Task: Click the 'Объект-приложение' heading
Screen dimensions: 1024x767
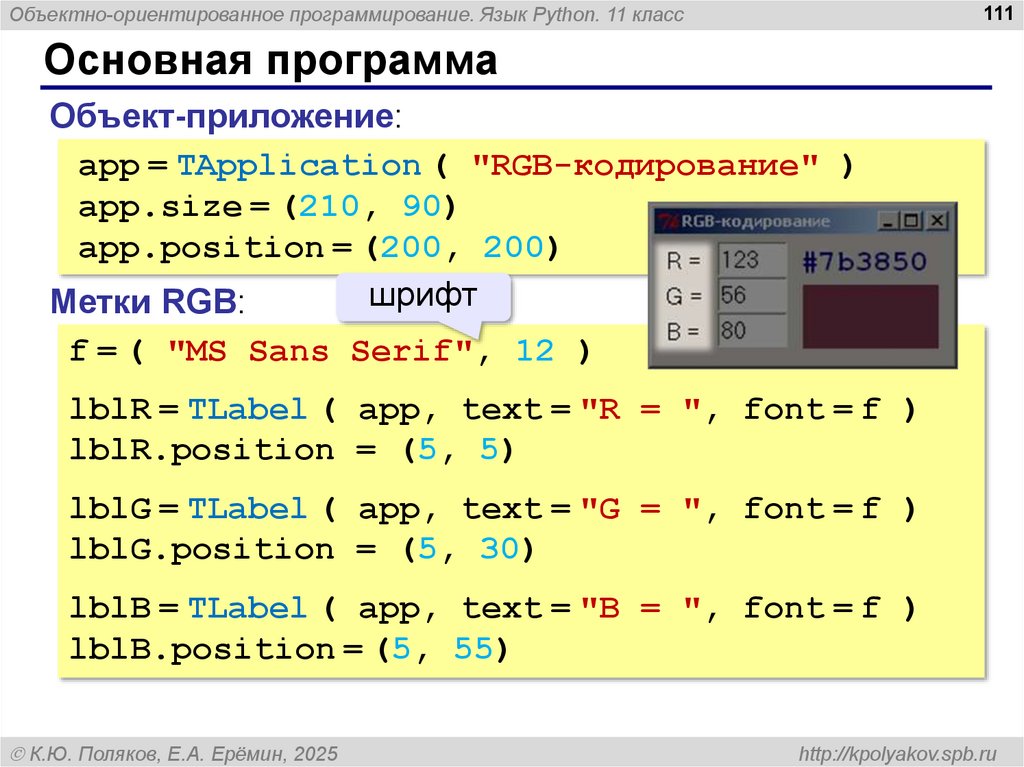Action: (x=221, y=116)
